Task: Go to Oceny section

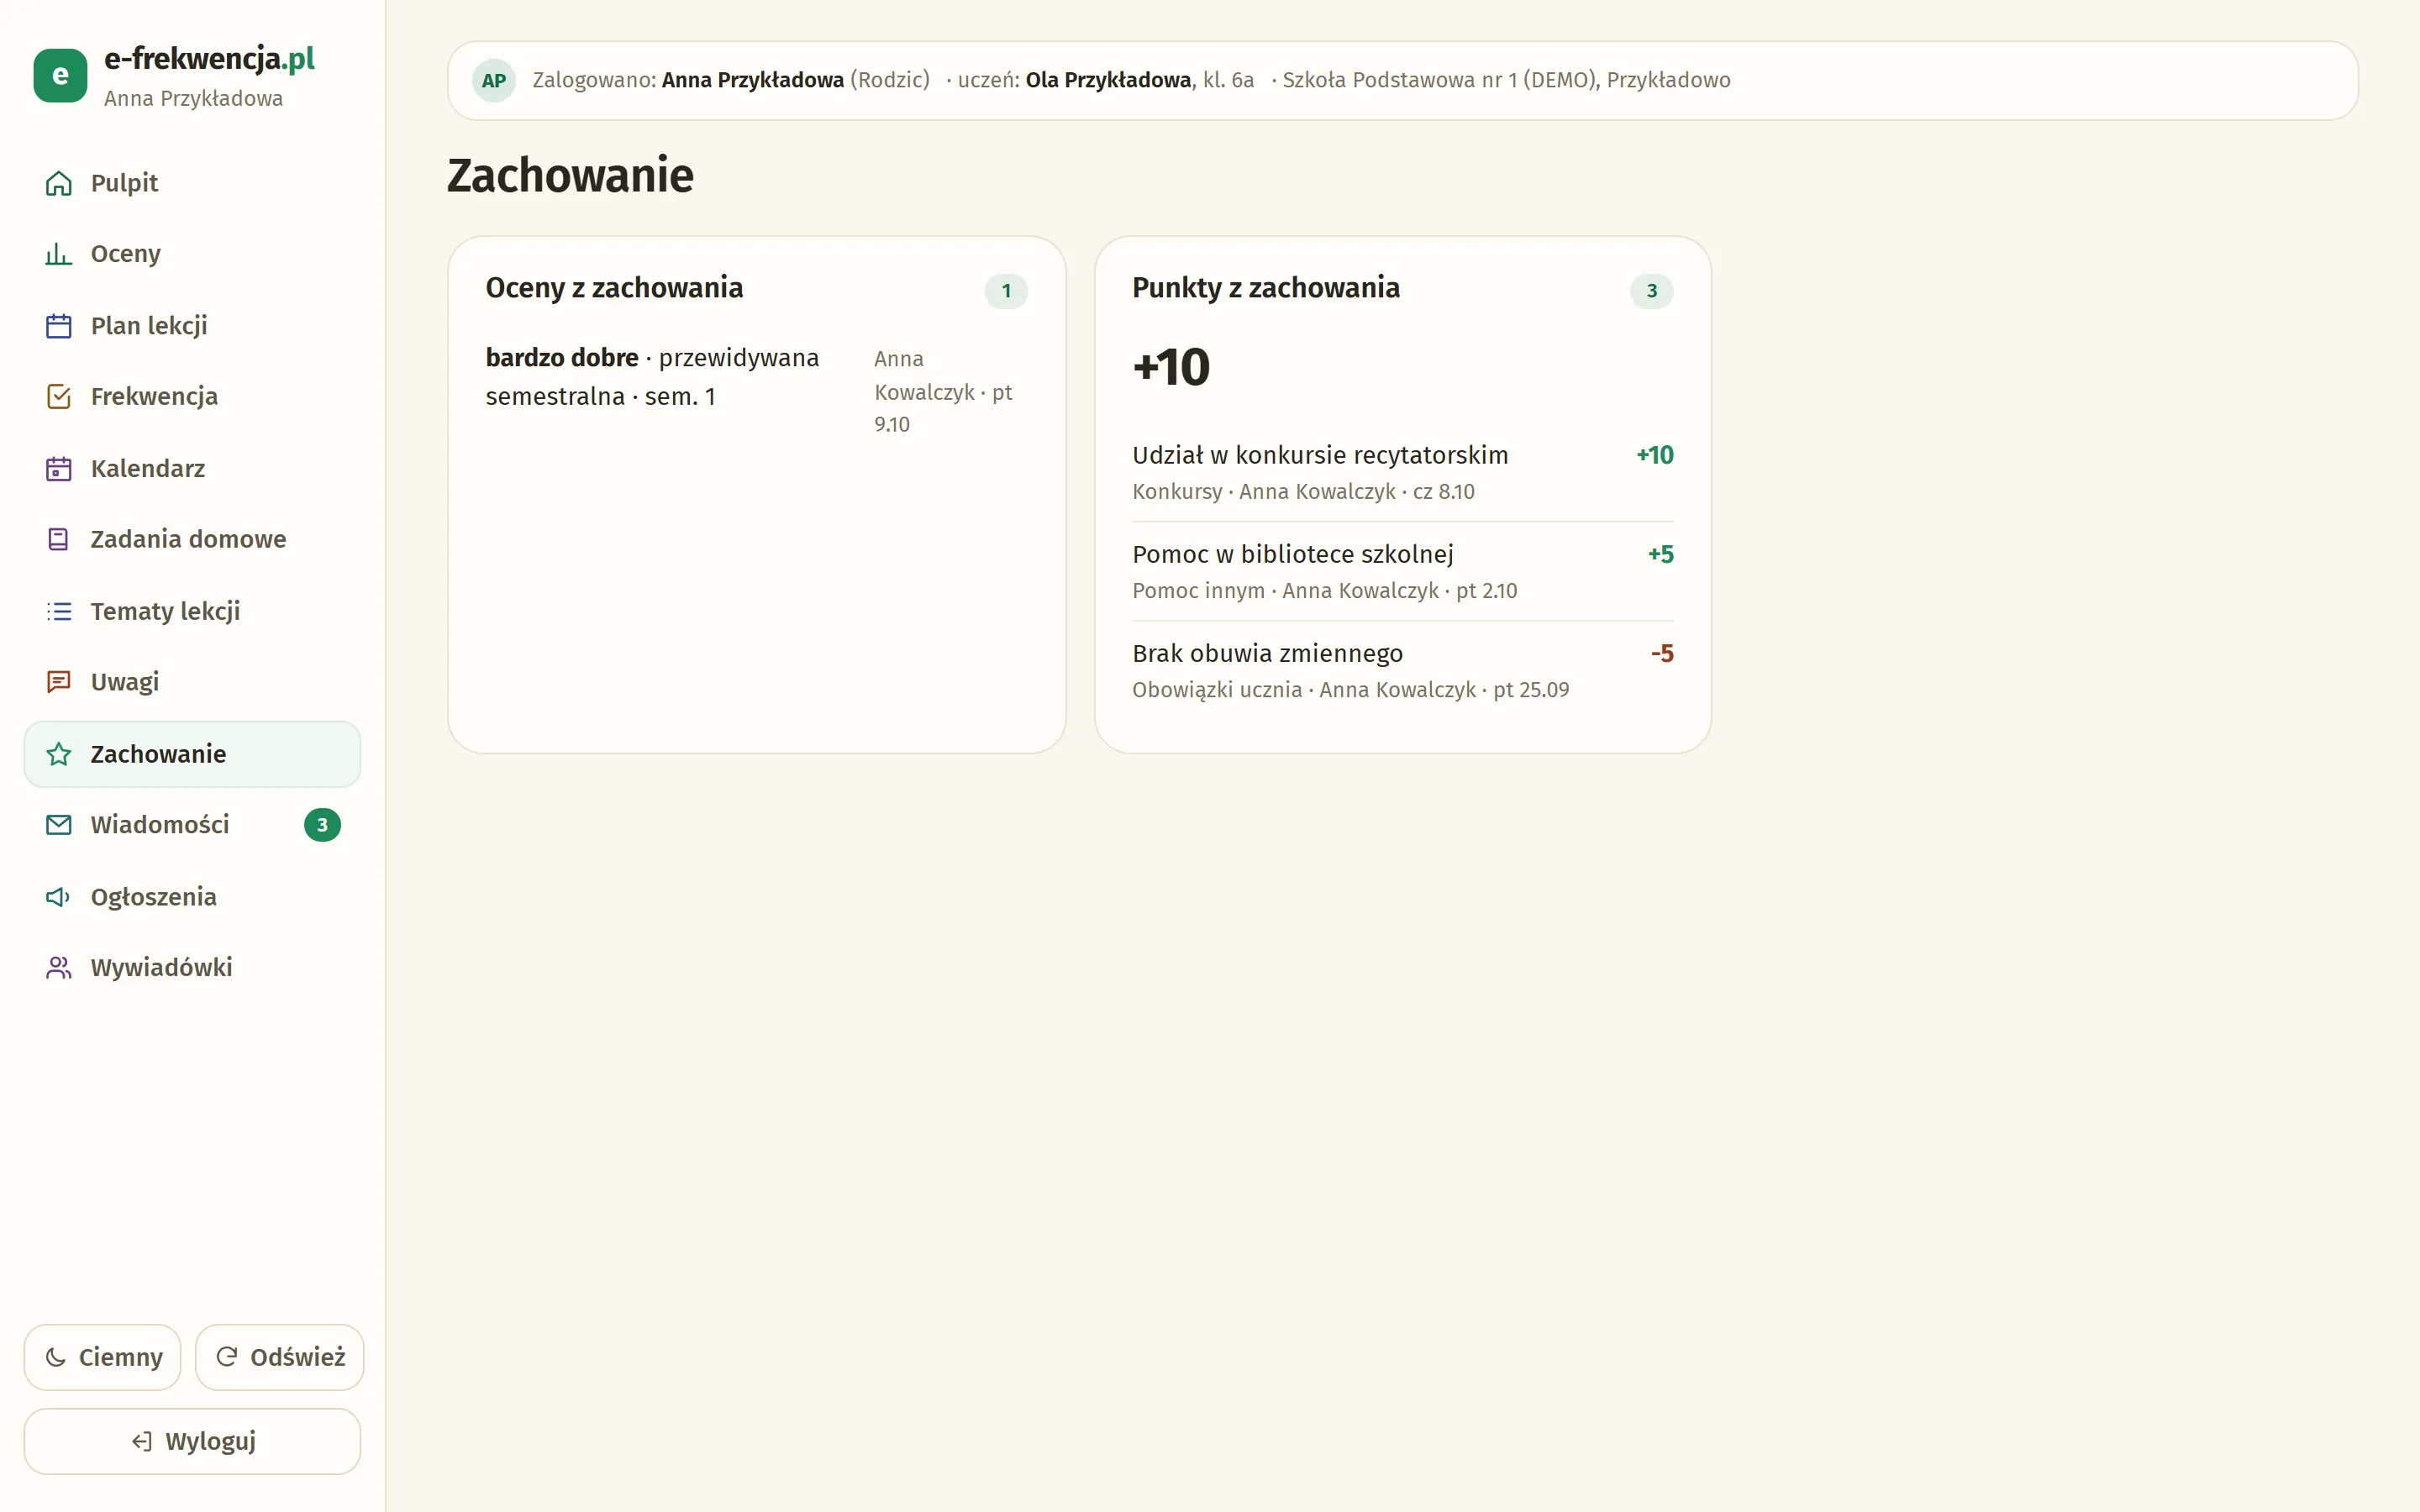Action: (x=192, y=254)
